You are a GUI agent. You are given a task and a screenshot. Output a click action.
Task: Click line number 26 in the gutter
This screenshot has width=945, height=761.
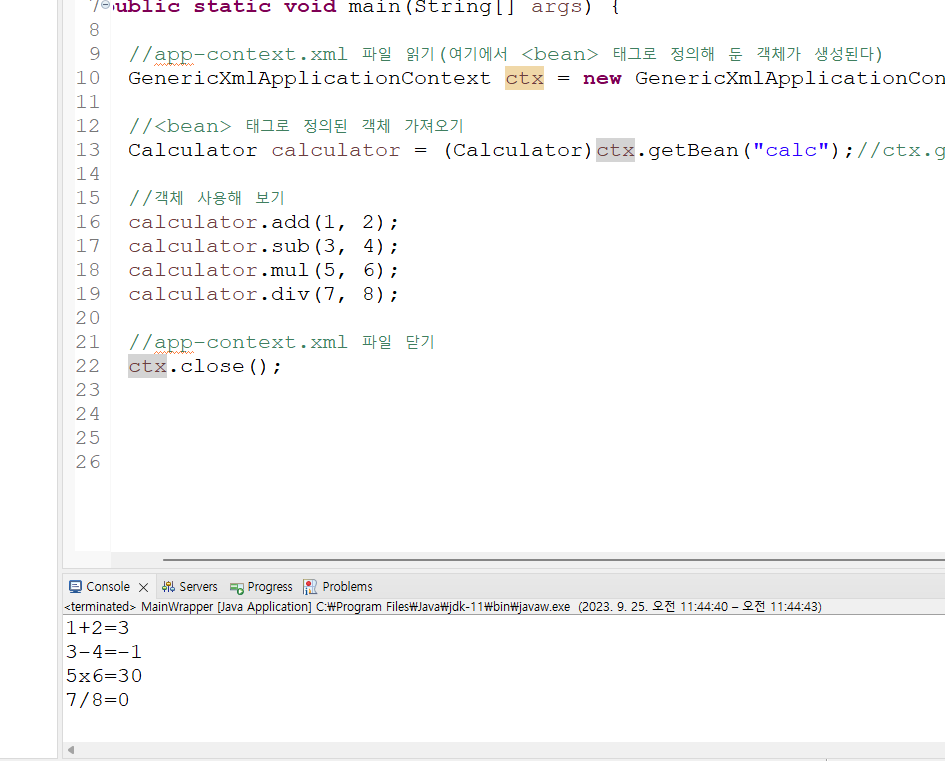click(88, 462)
